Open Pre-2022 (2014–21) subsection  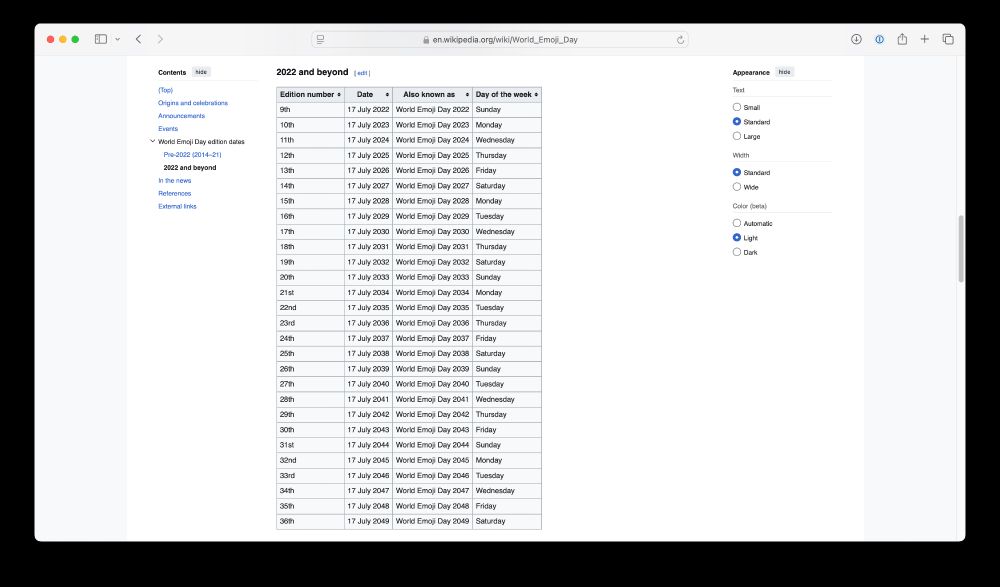pos(192,154)
